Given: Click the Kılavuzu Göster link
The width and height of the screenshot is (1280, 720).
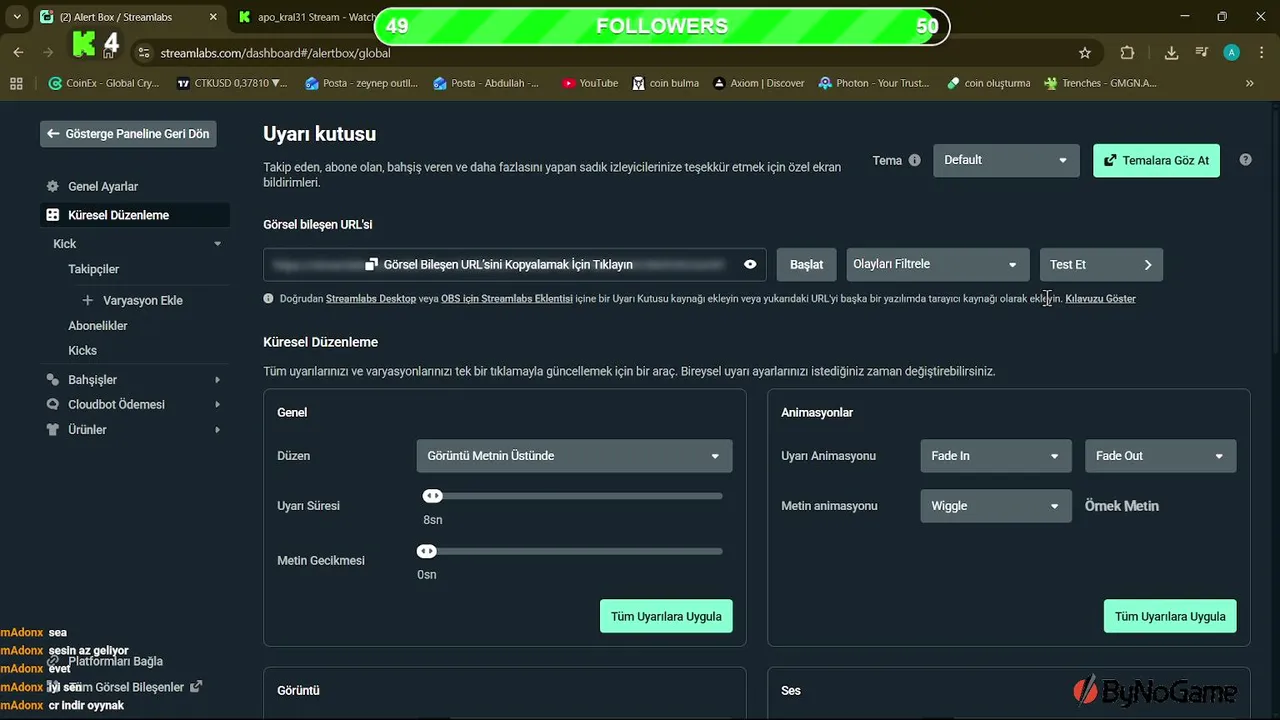Looking at the screenshot, I should 1100,298.
